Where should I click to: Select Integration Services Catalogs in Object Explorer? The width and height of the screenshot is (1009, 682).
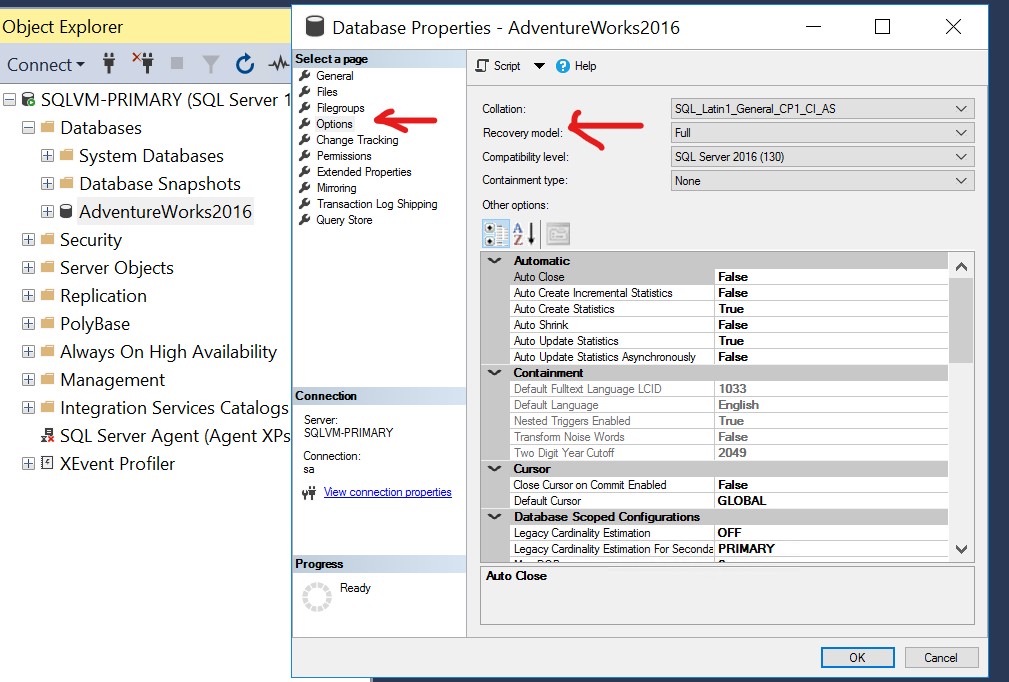coord(174,408)
